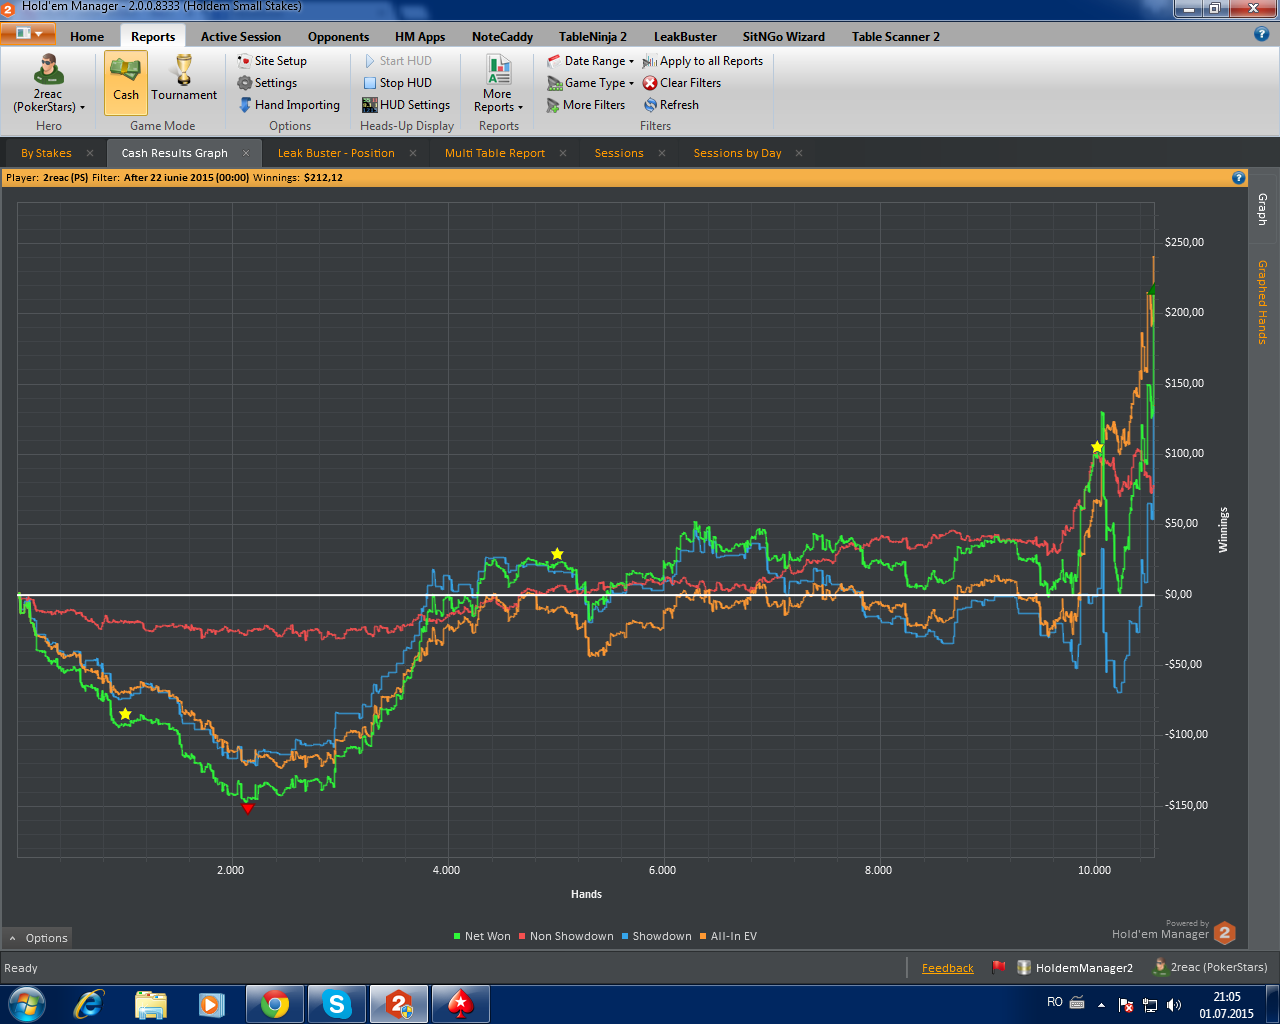
Task: Switch to the Multi Table Report tab
Action: coord(495,153)
